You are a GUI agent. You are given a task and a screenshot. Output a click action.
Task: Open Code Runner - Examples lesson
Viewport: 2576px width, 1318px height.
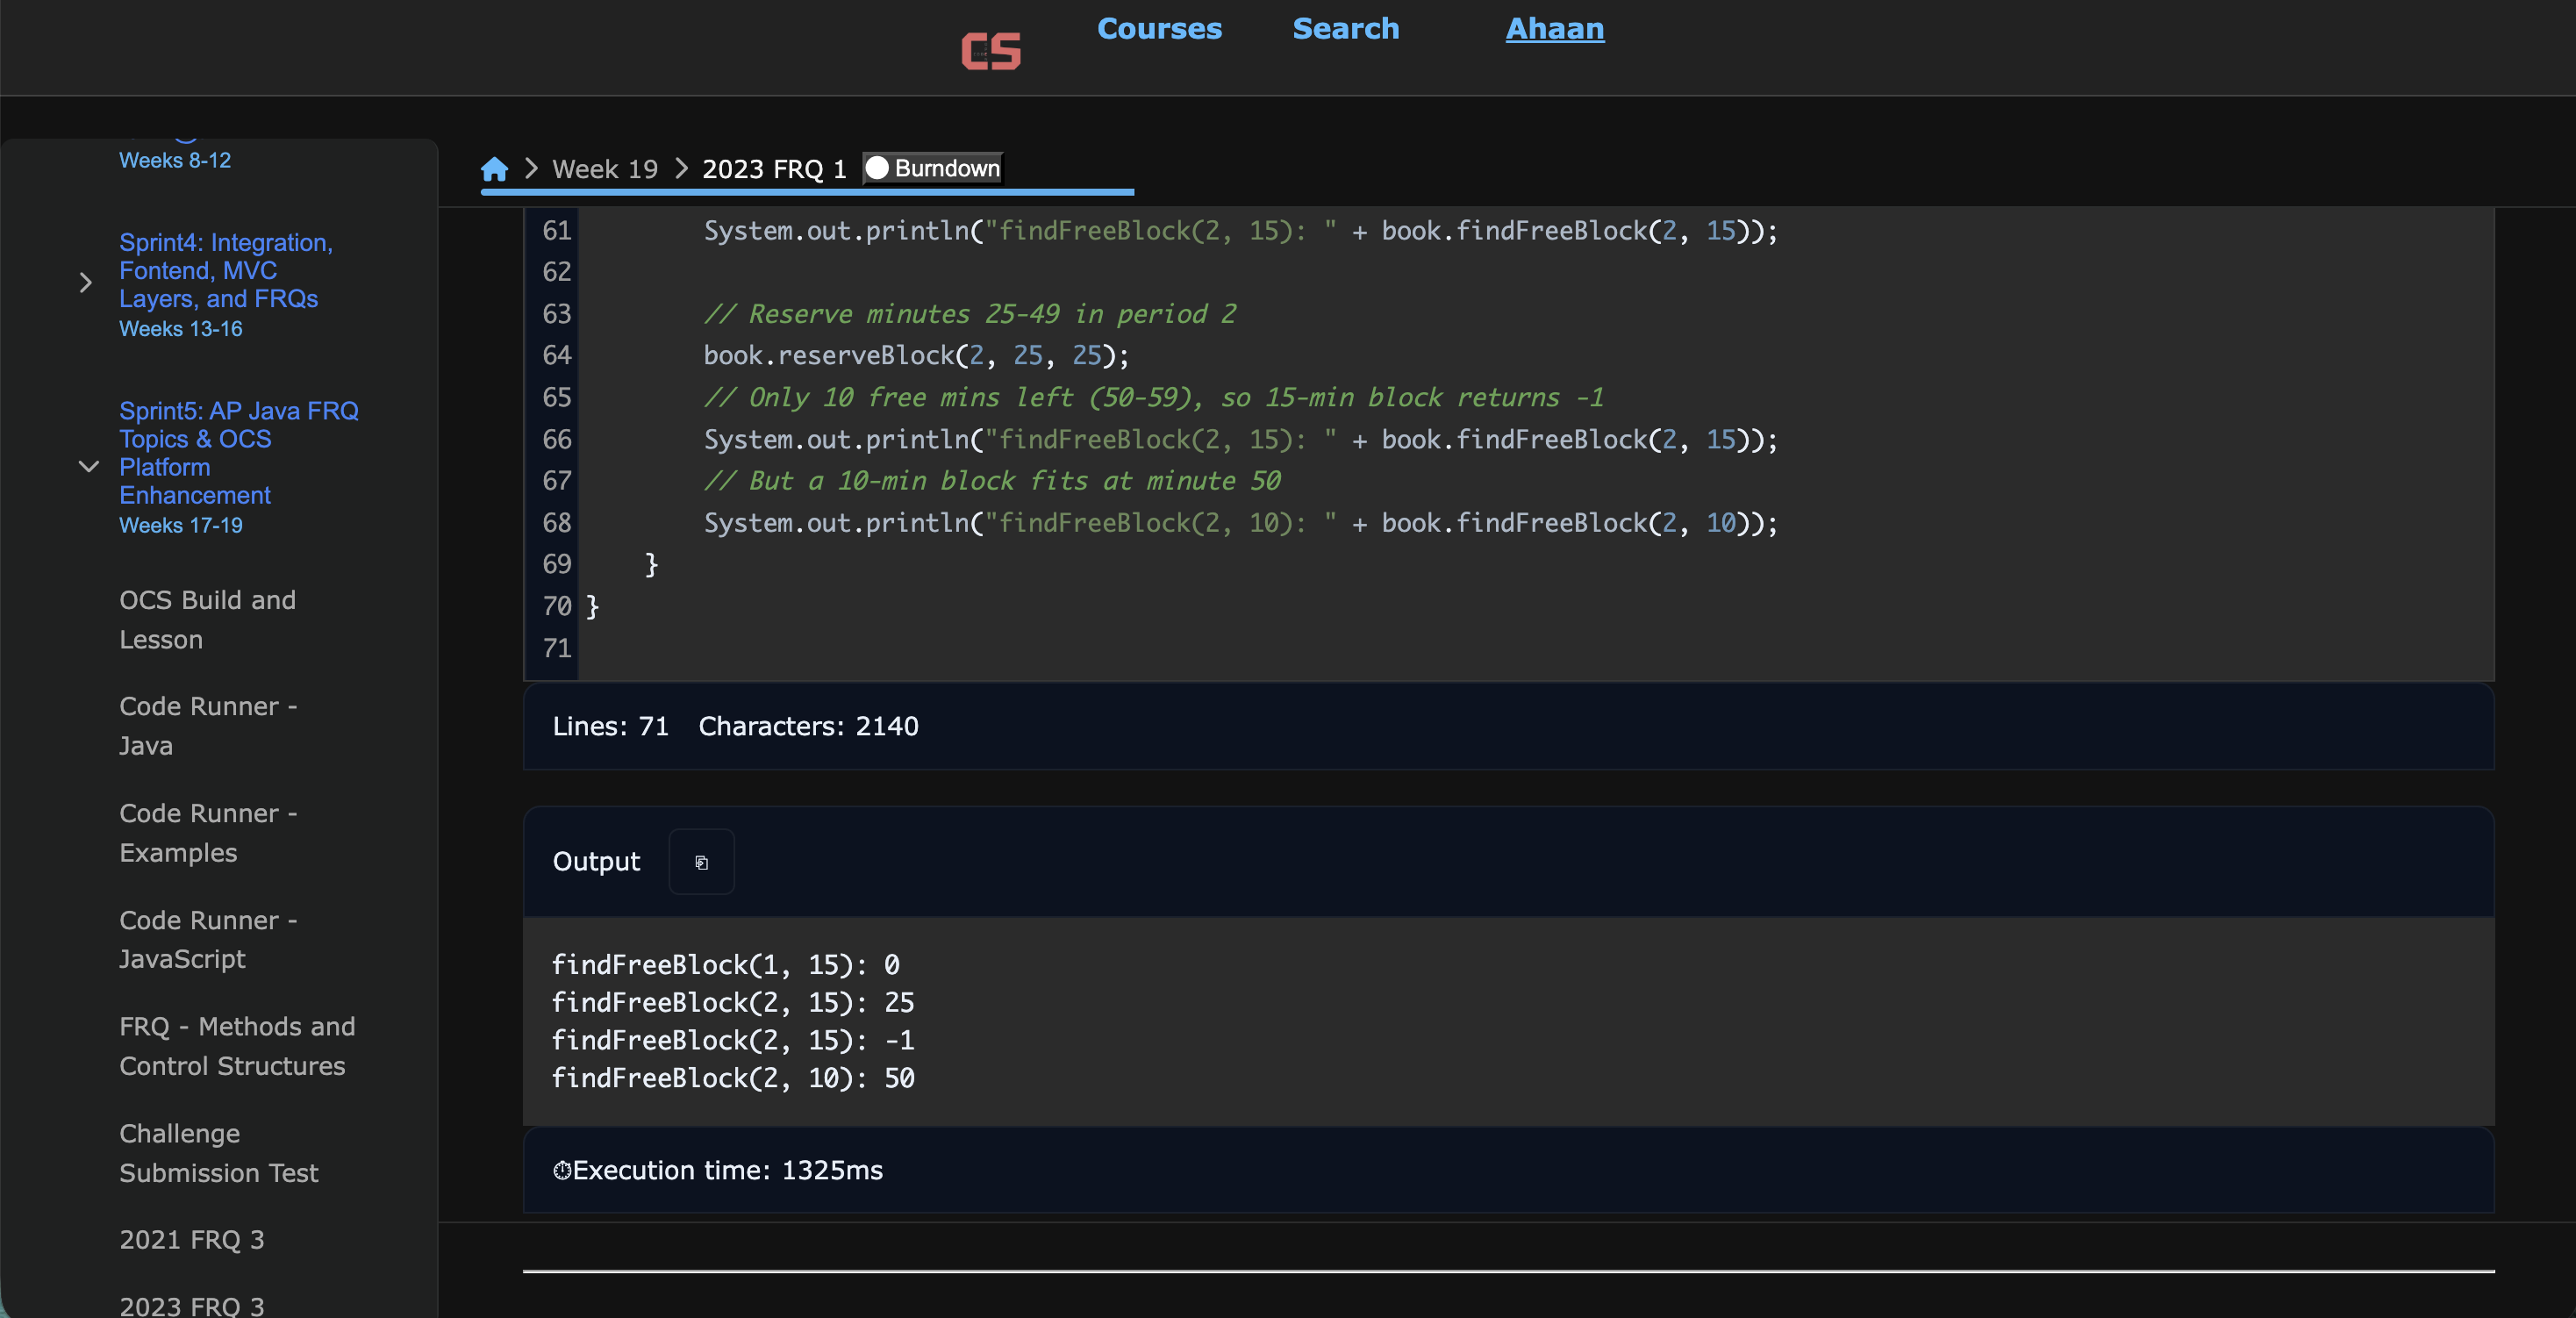pos(207,833)
